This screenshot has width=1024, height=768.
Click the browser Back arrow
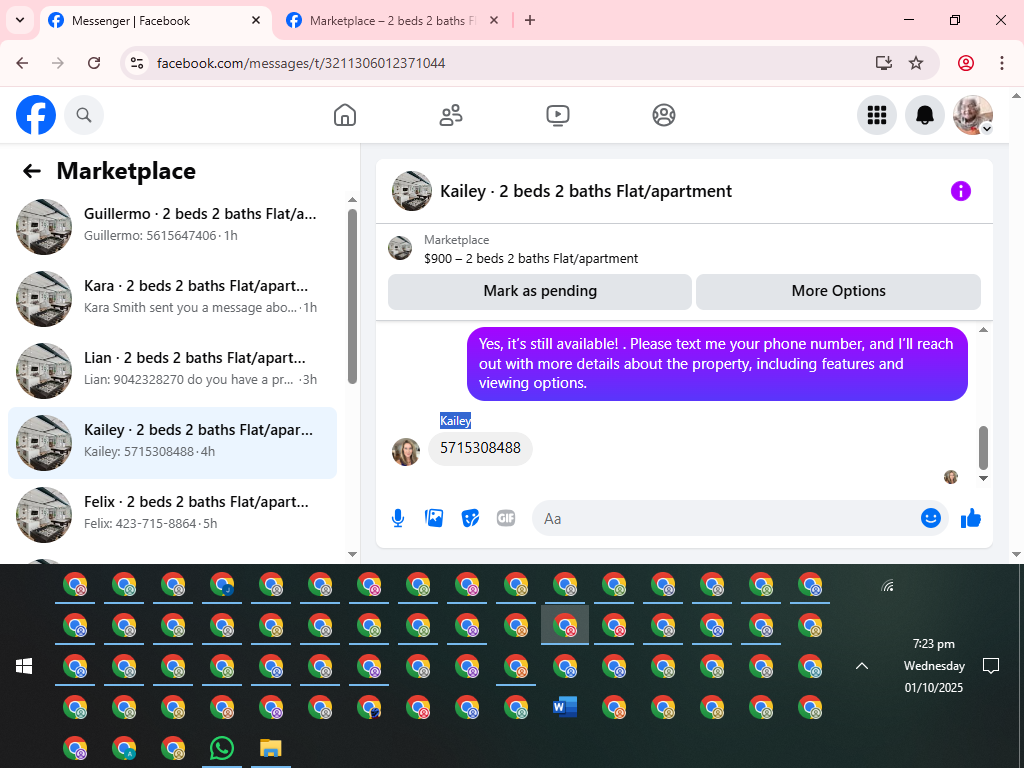22,63
